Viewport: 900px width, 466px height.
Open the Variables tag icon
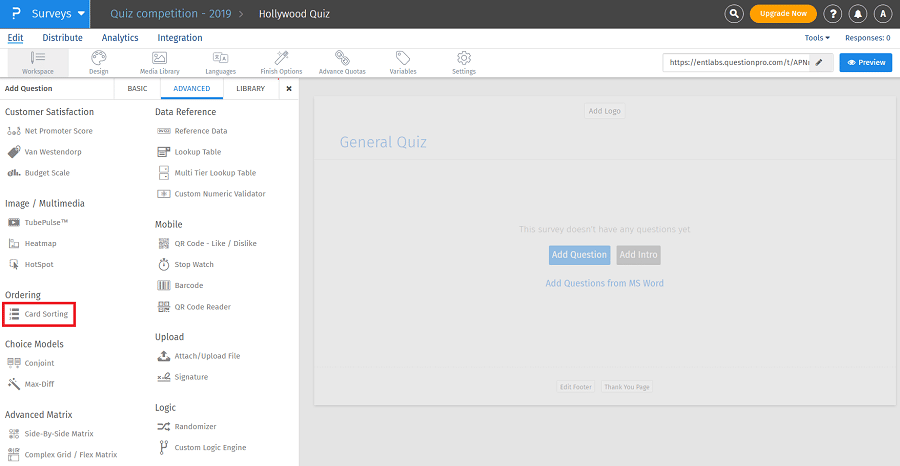tap(403, 63)
